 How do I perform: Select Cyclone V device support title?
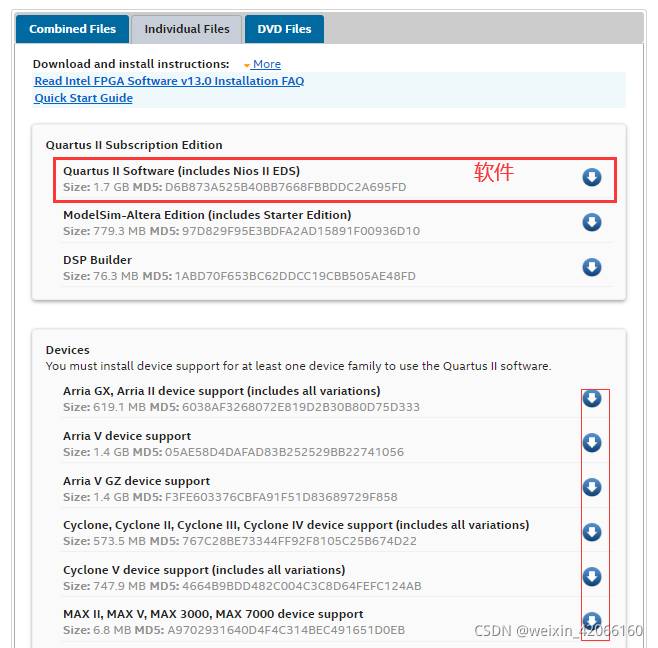pos(204,570)
